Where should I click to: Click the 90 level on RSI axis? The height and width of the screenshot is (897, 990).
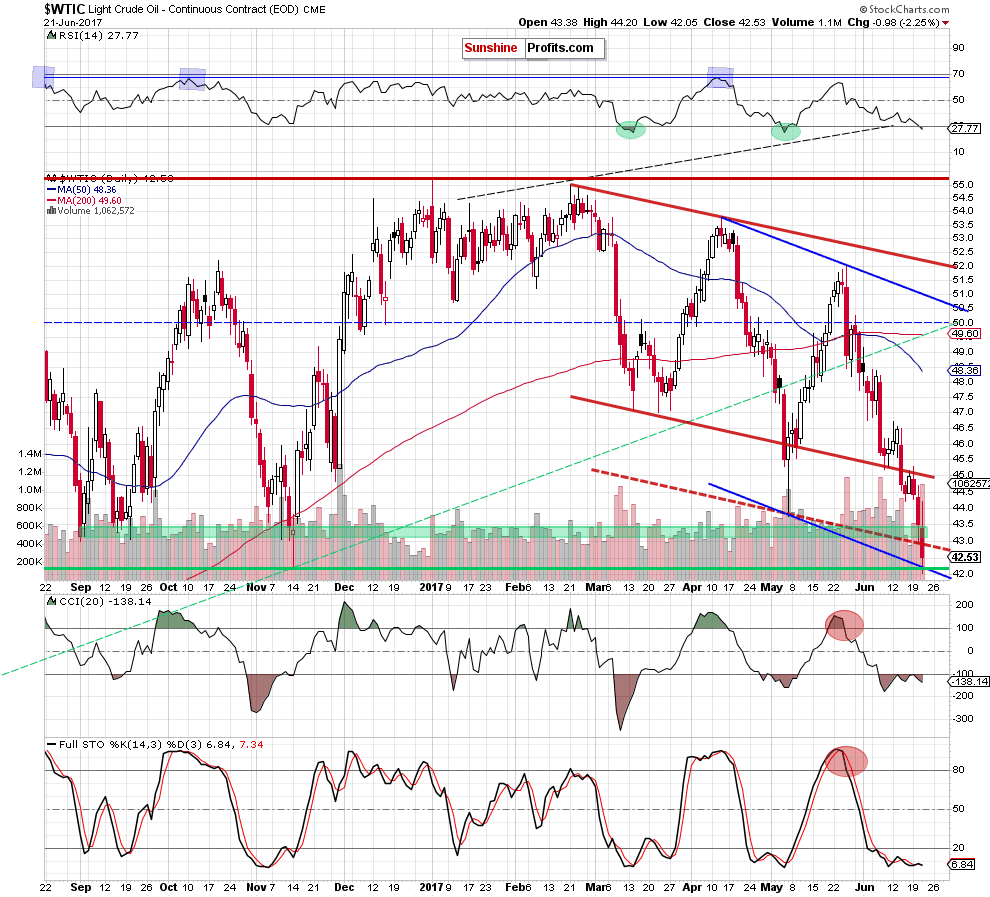pos(958,47)
